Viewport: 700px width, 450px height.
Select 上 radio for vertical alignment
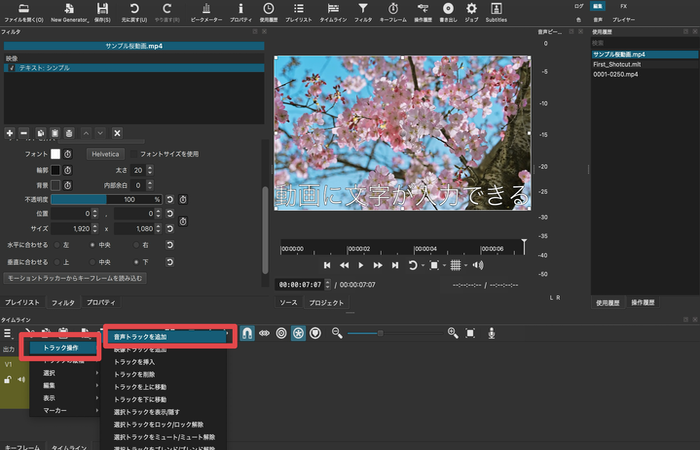57,261
